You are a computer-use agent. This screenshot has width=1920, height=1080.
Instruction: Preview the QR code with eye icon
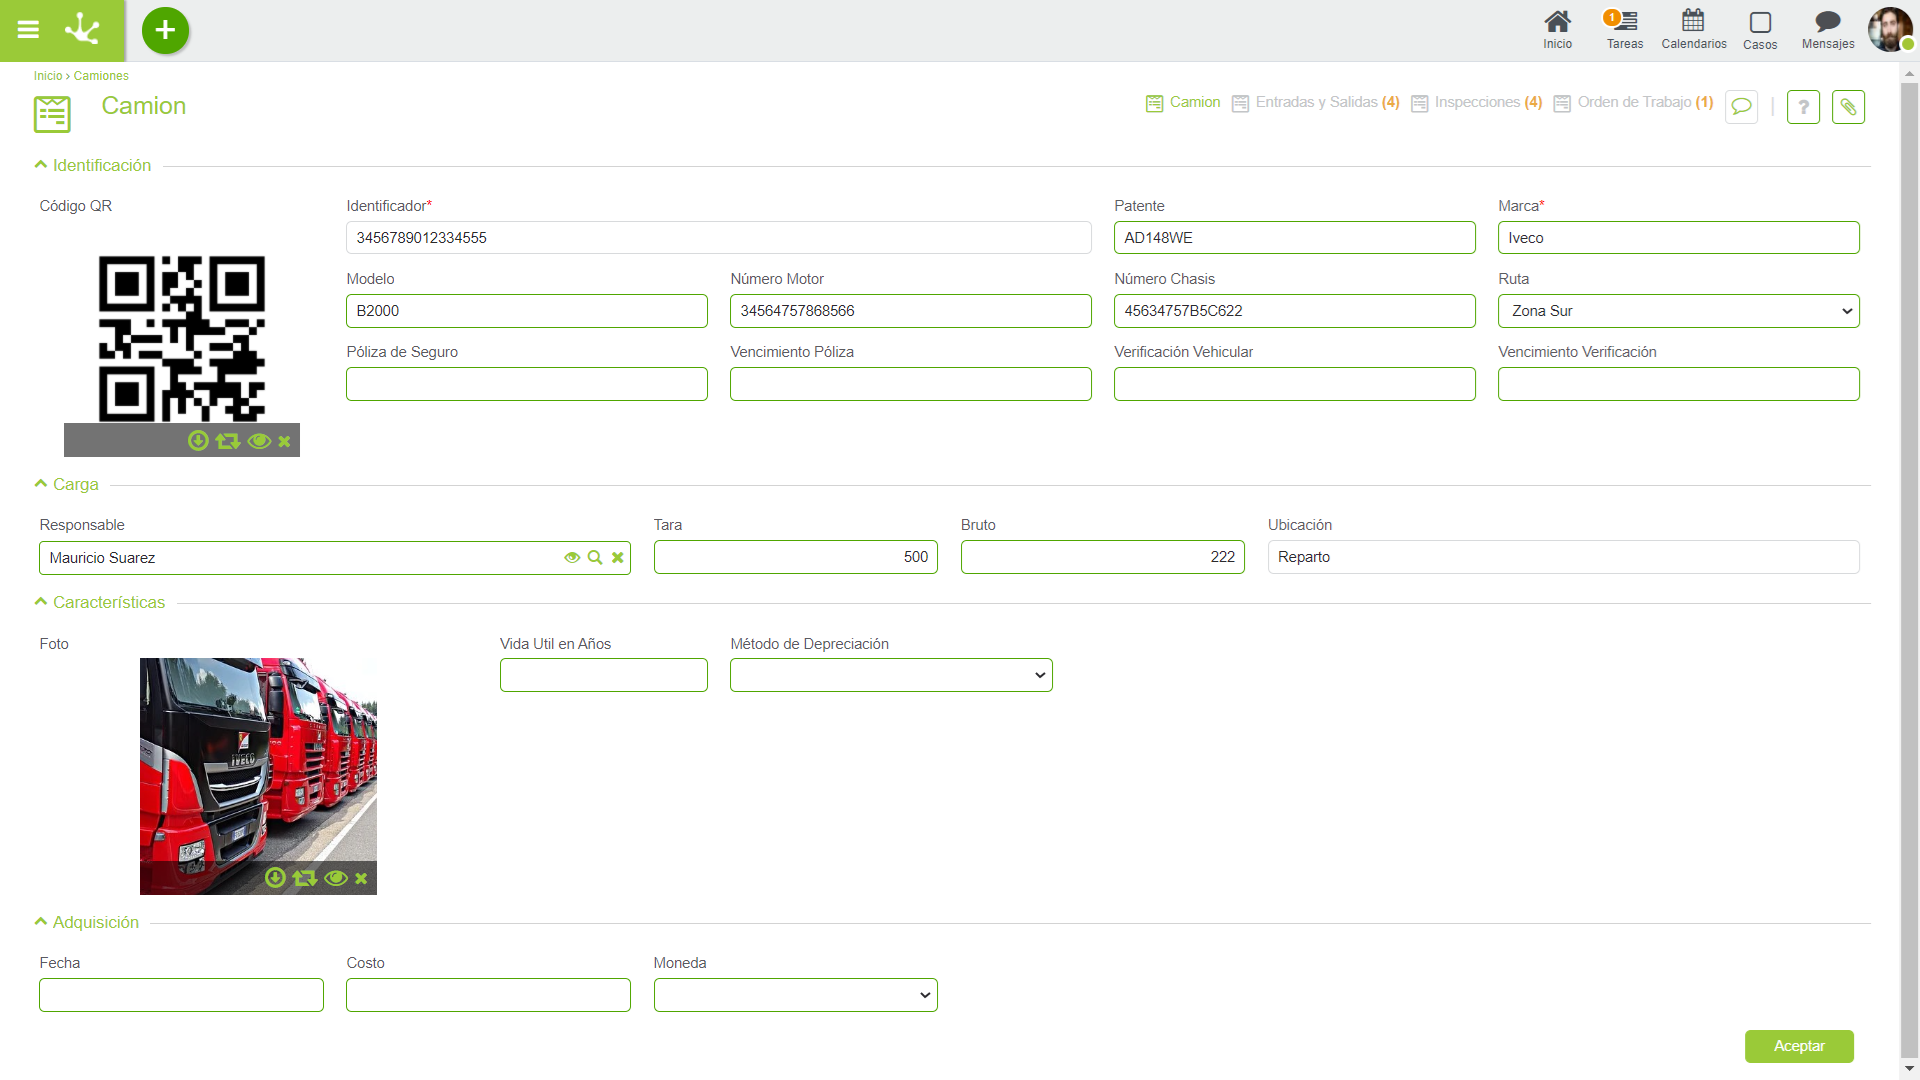click(x=259, y=441)
